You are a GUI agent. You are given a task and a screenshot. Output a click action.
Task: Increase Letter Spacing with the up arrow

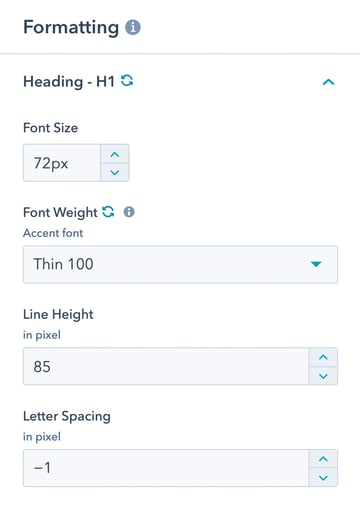point(323,459)
